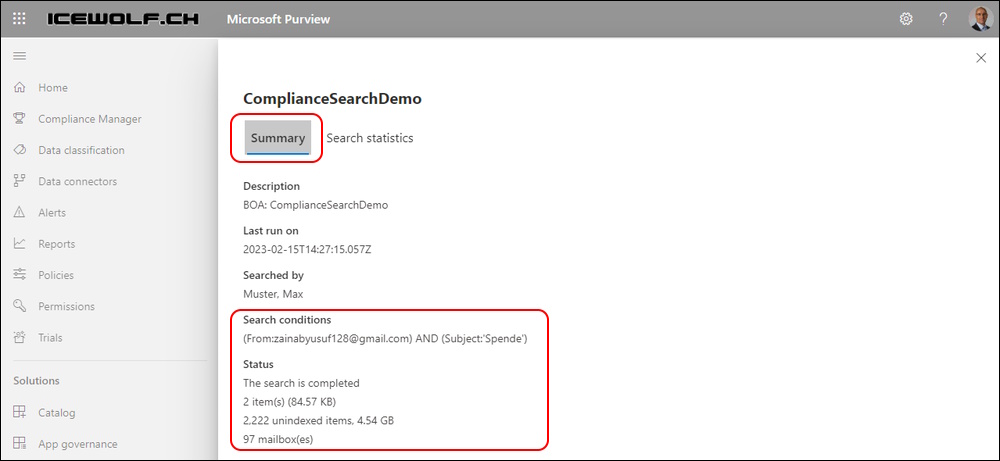Click the Data connectors icon

coord(20,181)
